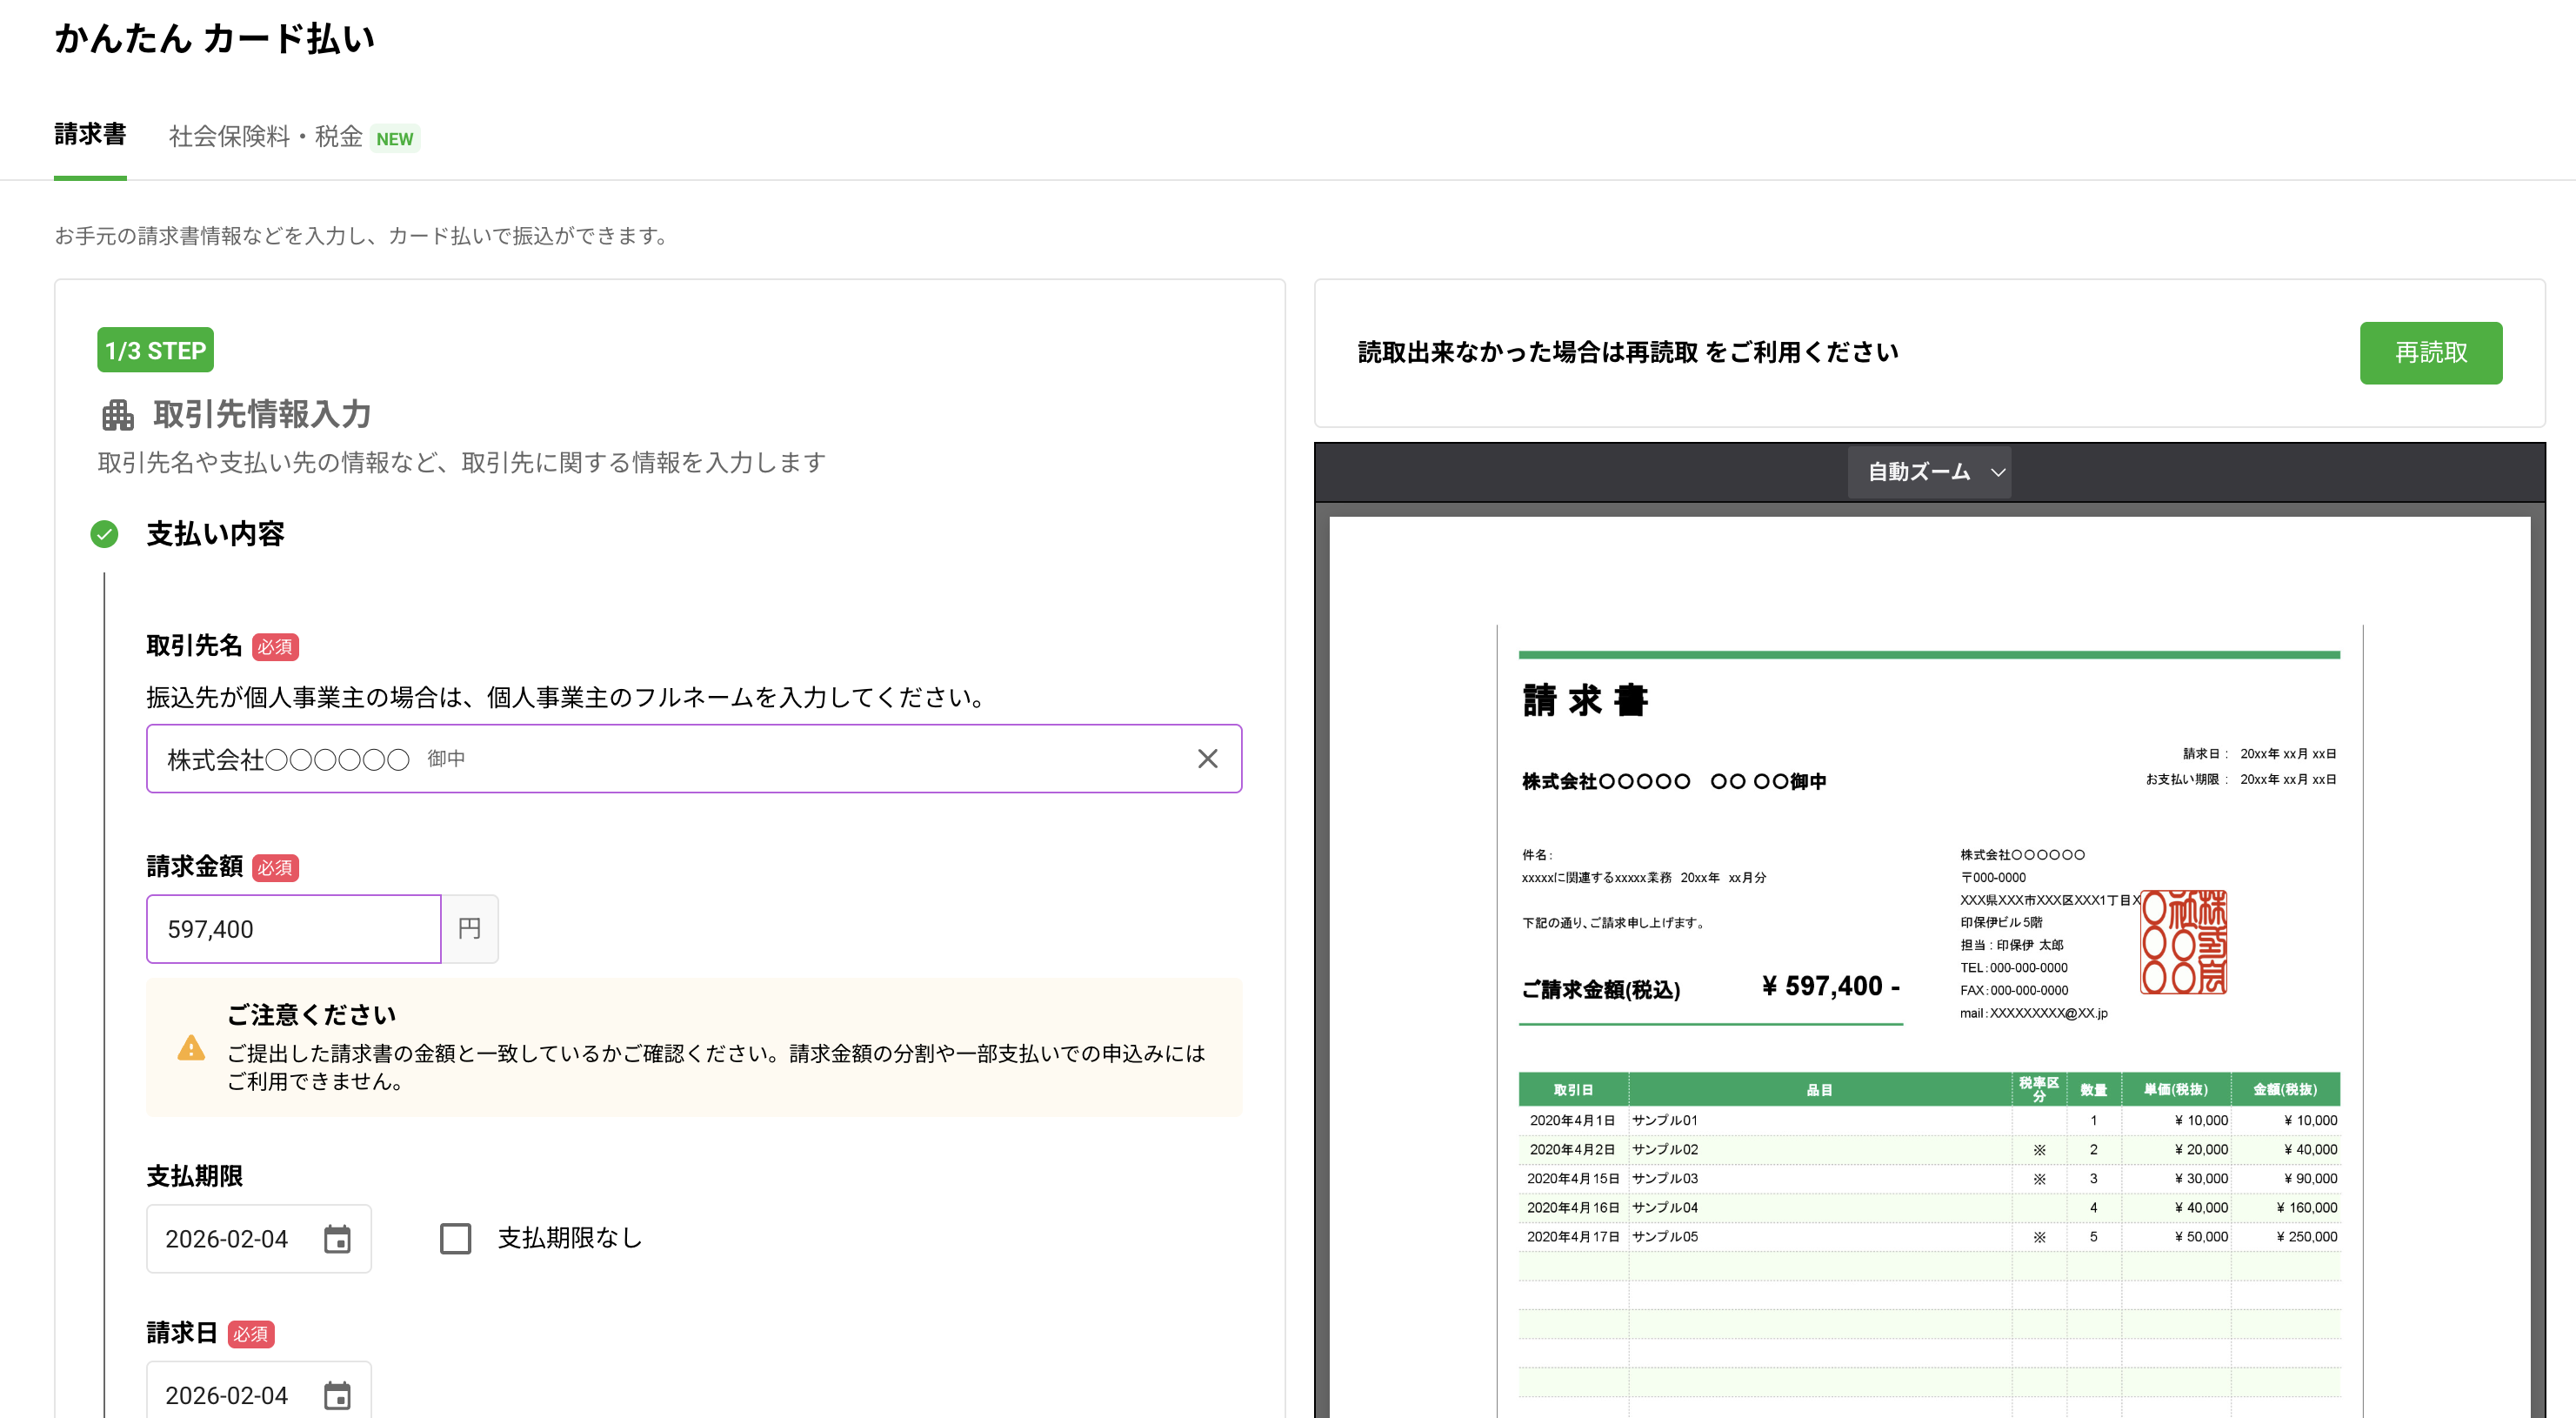Open calendar picker for 支払期限 date
The height and width of the screenshot is (1418, 2576).
(x=337, y=1239)
